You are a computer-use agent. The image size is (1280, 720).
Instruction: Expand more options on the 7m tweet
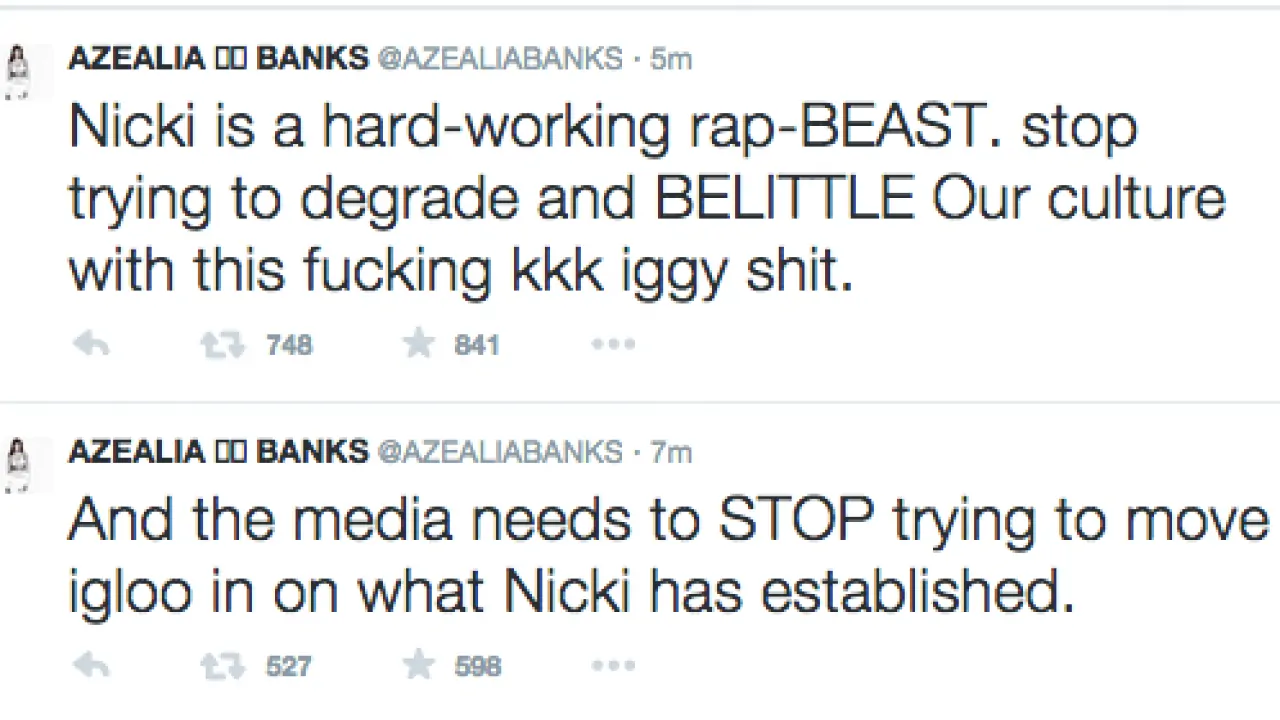pyautogui.click(x=613, y=666)
